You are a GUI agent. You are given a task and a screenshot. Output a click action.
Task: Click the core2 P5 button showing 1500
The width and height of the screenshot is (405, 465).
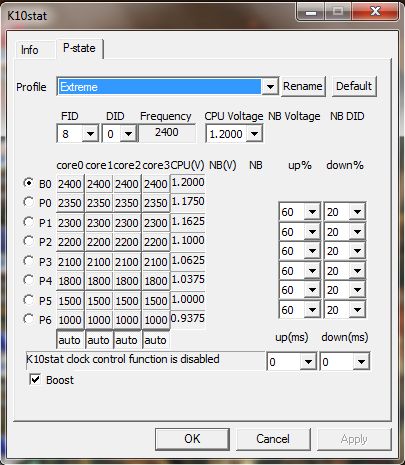click(127, 301)
